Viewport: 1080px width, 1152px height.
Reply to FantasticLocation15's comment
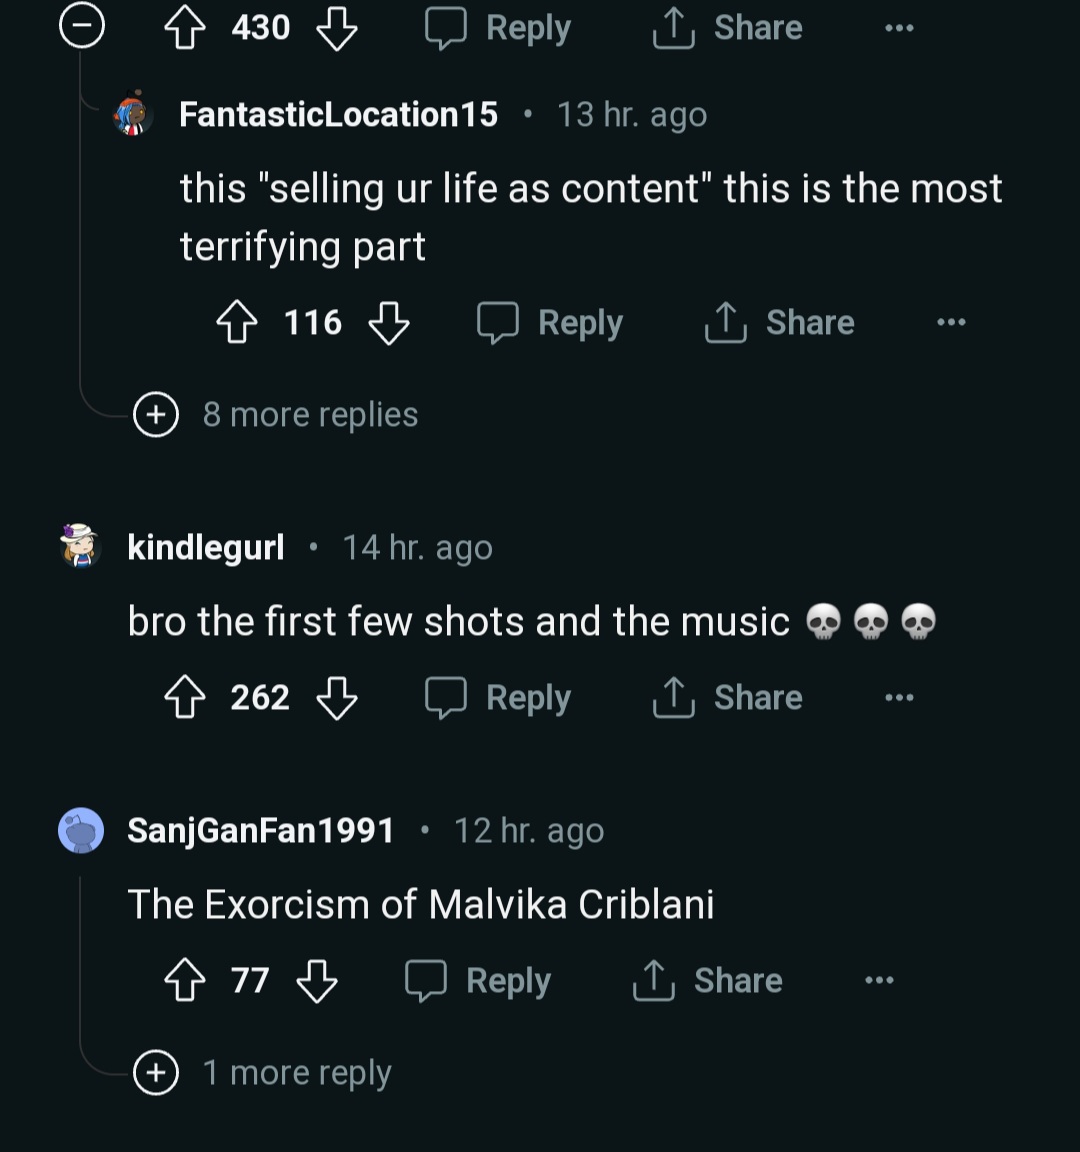pyautogui.click(x=550, y=323)
